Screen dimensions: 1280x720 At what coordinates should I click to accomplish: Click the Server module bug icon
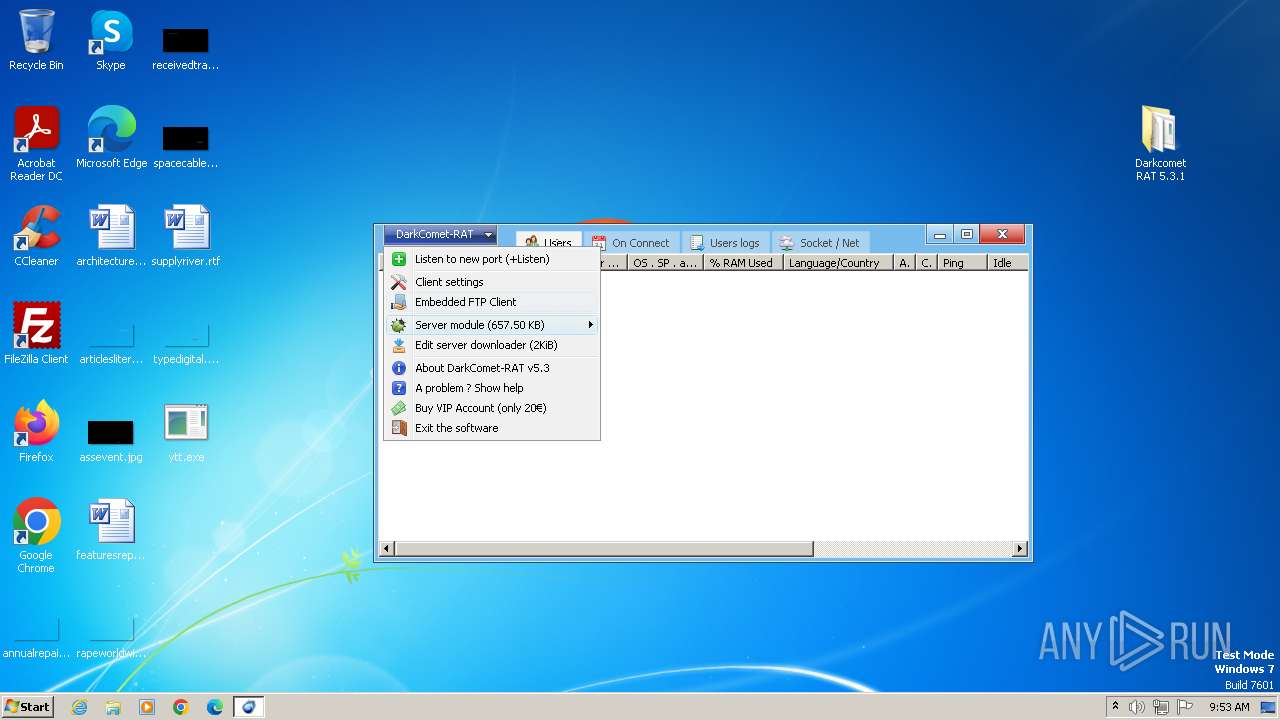tap(399, 325)
